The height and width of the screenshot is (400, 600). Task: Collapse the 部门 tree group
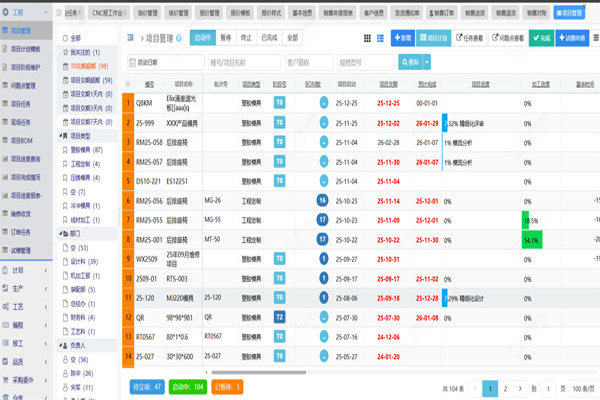60,233
